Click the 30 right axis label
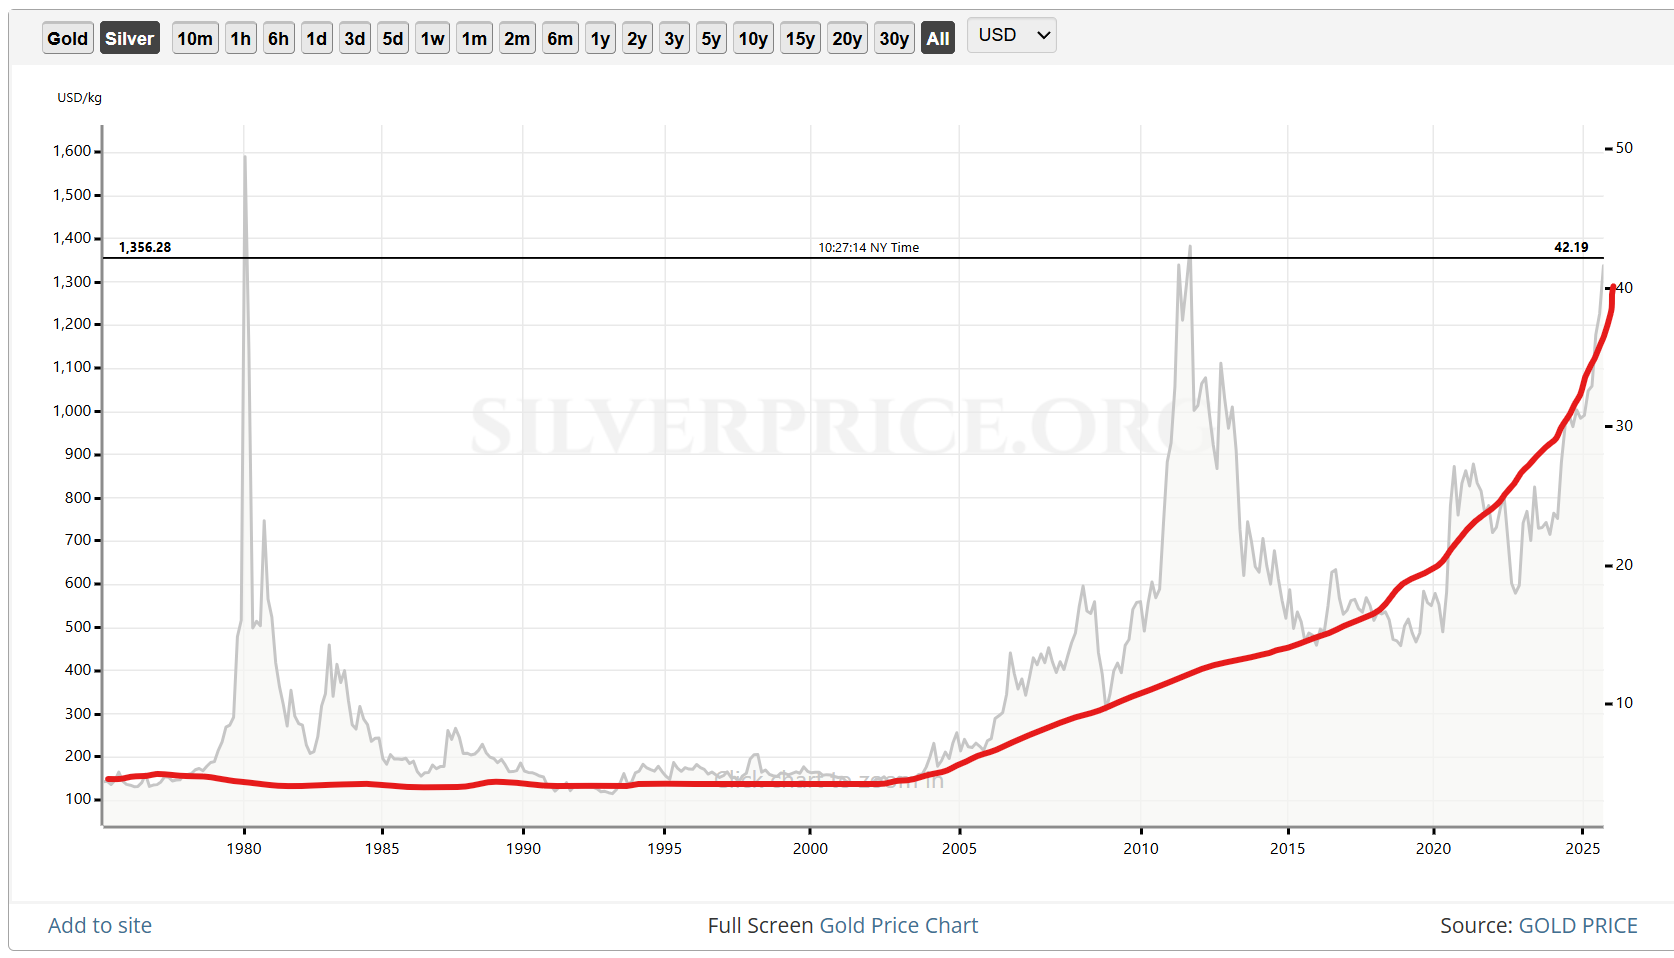This screenshot has width=1674, height=958. (1624, 426)
